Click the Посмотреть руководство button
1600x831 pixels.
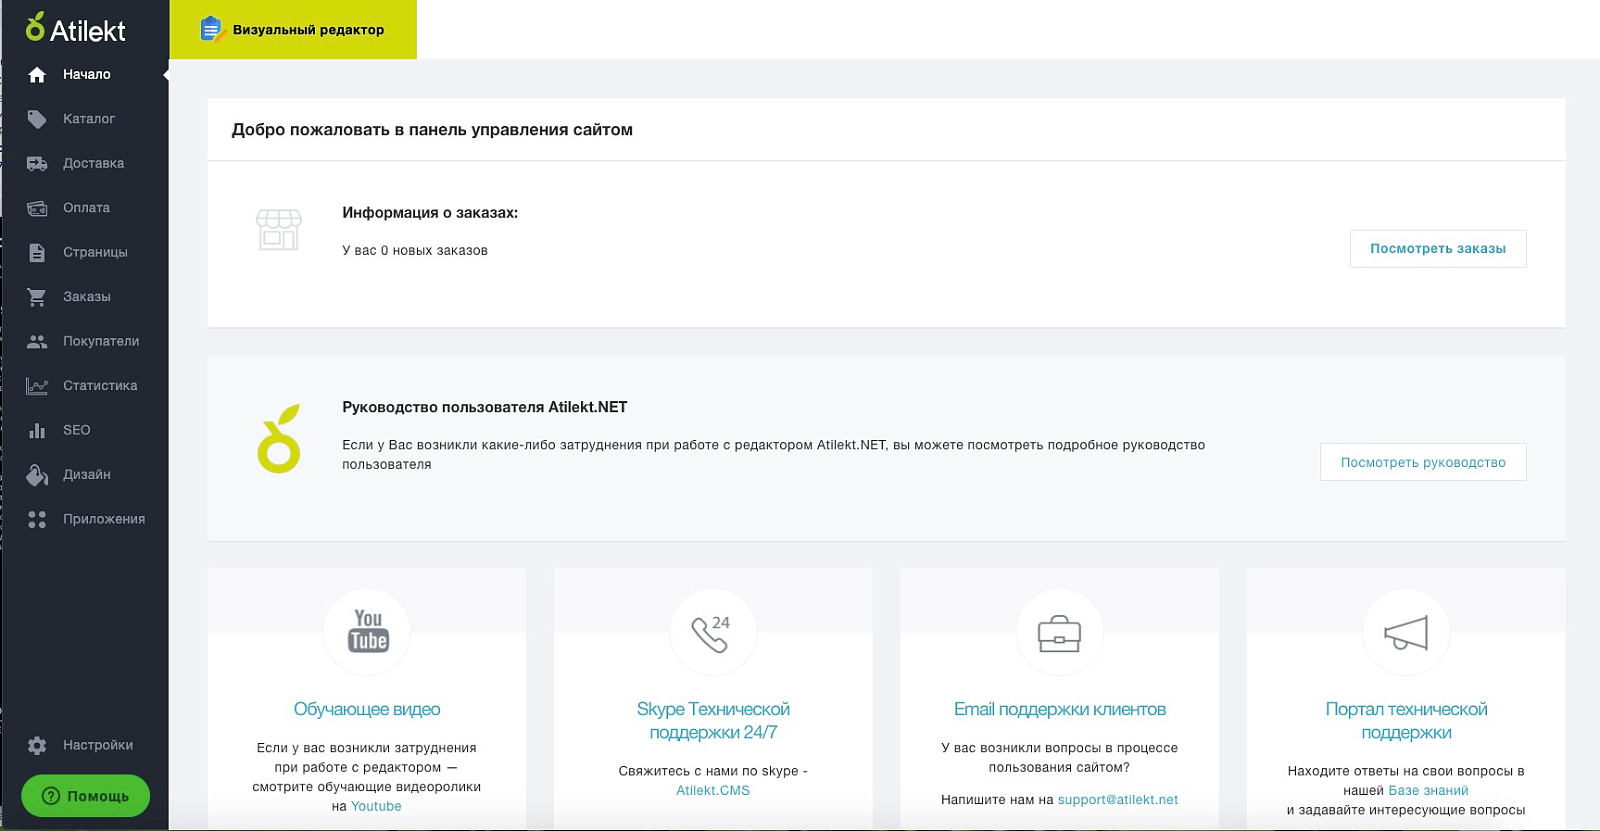1423,462
